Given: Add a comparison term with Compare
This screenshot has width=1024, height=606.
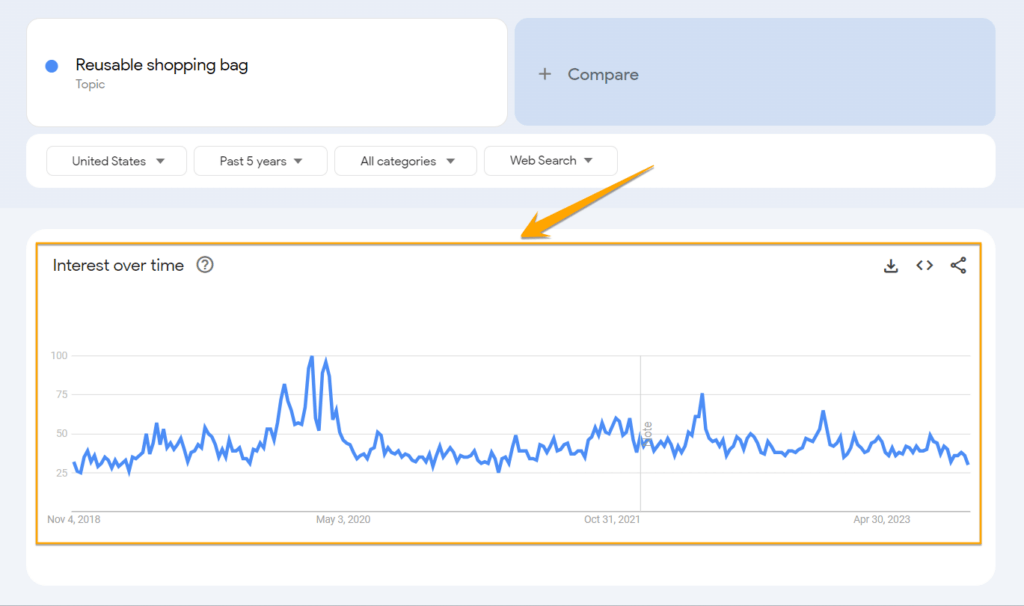Looking at the screenshot, I should (754, 72).
